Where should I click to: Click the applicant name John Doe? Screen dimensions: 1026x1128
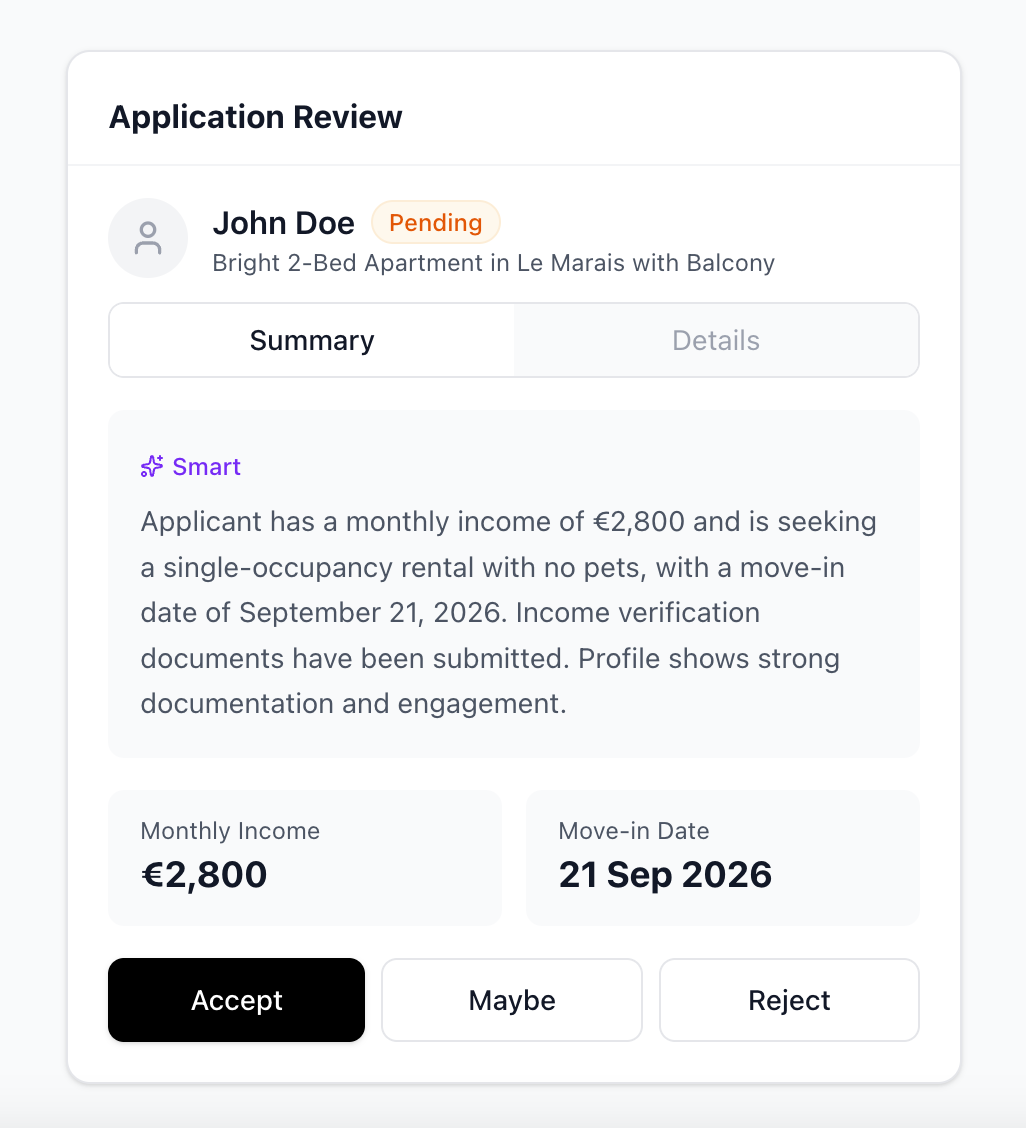point(283,223)
